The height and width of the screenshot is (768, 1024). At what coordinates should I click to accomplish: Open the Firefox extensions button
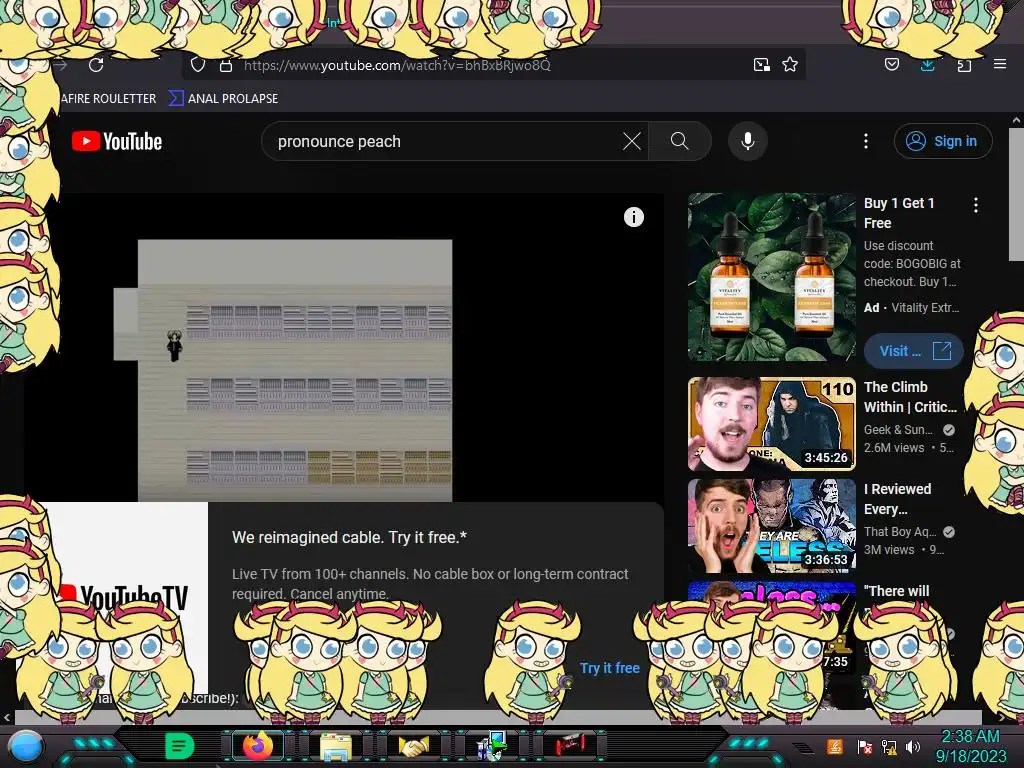point(964,65)
